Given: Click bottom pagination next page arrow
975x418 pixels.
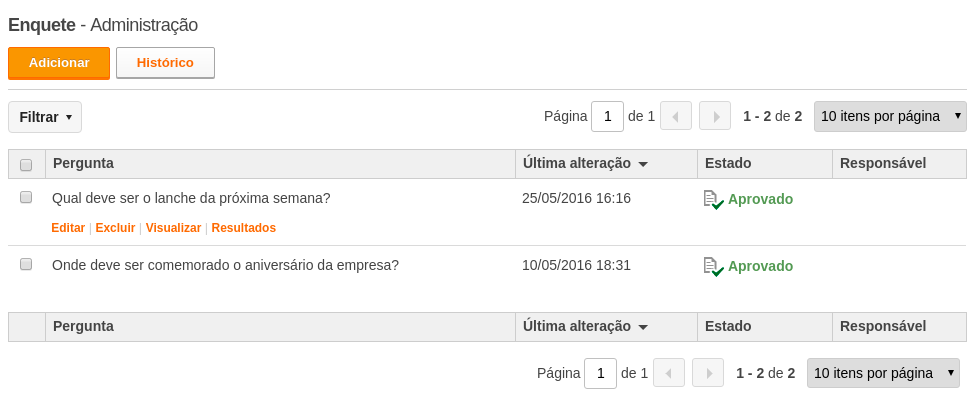Looking at the screenshot, I should tap(708, 373).
